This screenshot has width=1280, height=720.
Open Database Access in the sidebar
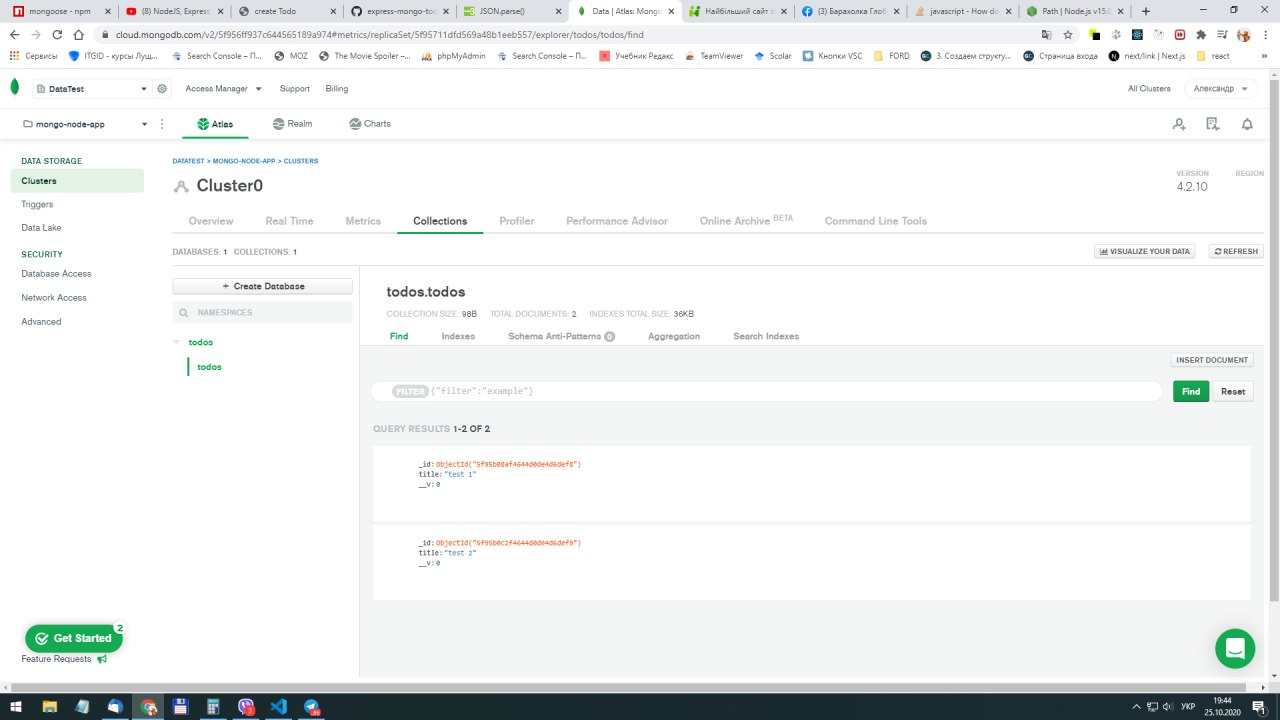[x=56, y=274]
